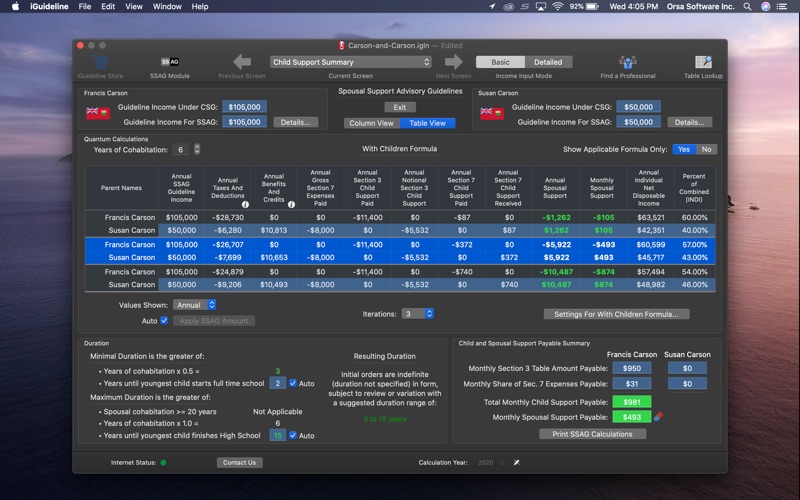Open Wi-Fi status menu
The width and height of the screenshot is (800, 500).
(558, 7)
